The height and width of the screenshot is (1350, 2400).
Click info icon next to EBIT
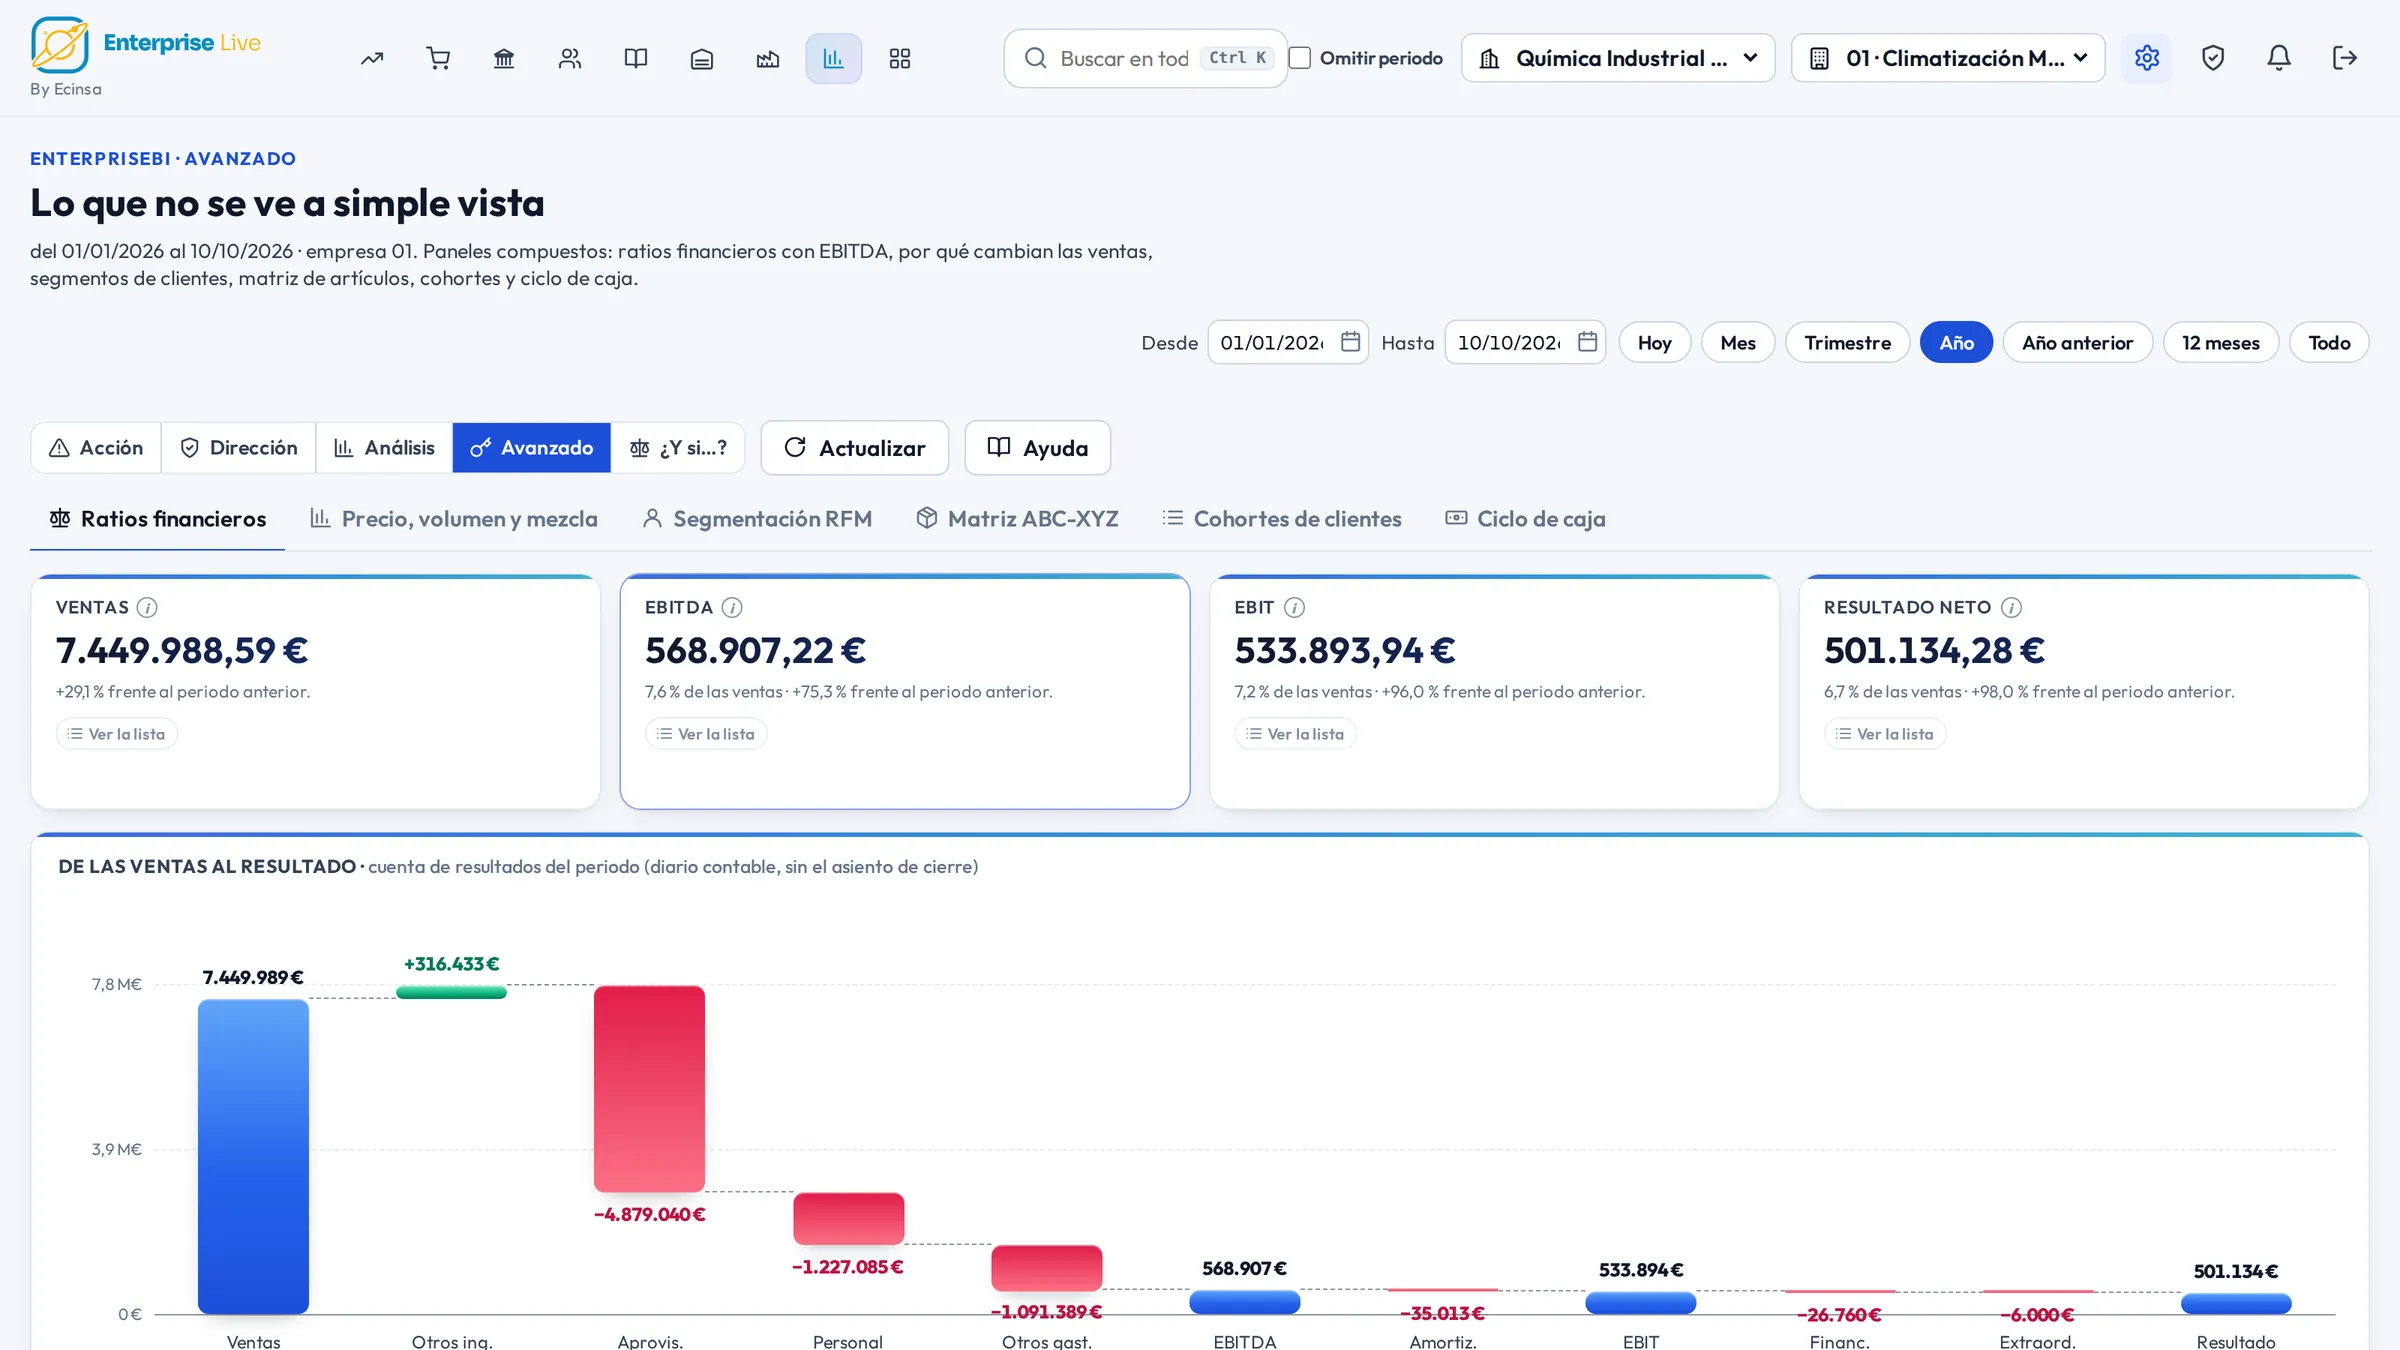tap(1295, 607)
